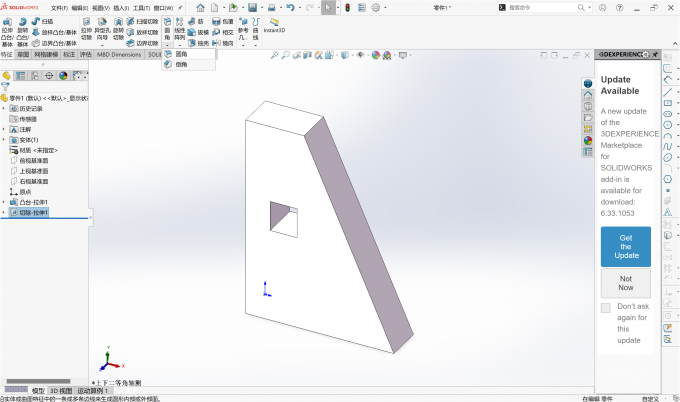Select the 放样切除 lofted cut tool
The image size is (680, 402).
click(143, 32)
